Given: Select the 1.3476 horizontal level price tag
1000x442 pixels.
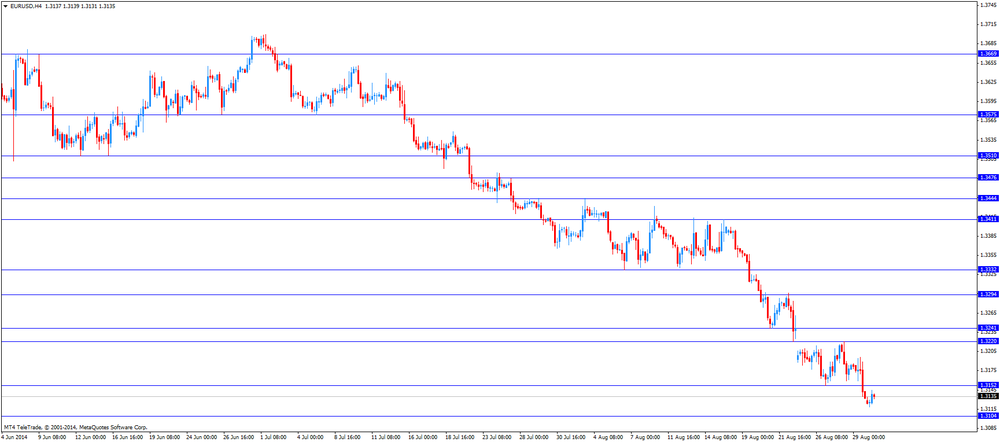Looking at the screenshot, I should [x=987, y=178].
